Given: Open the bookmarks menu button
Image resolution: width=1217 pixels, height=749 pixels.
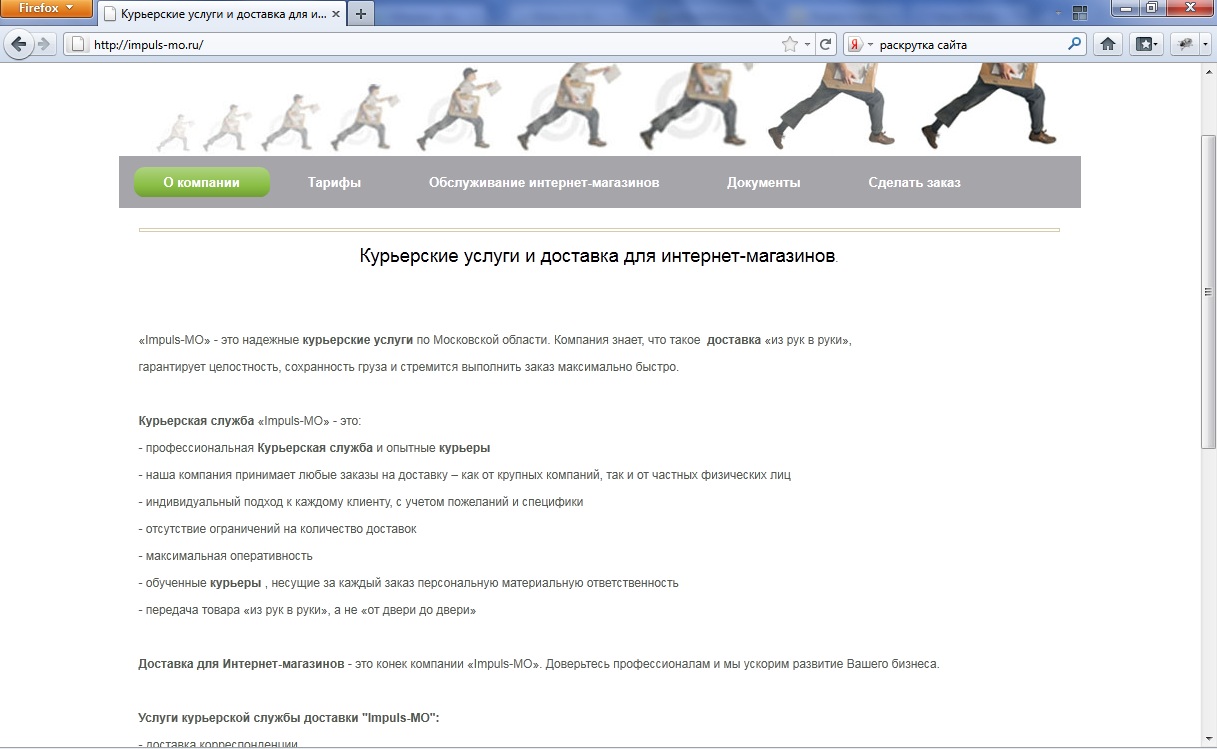Looking at the screenshot, I should point(1146,44).
